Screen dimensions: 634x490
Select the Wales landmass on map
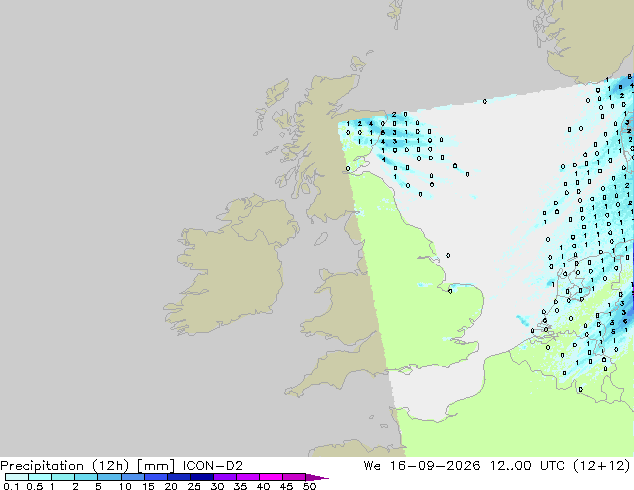342,307
